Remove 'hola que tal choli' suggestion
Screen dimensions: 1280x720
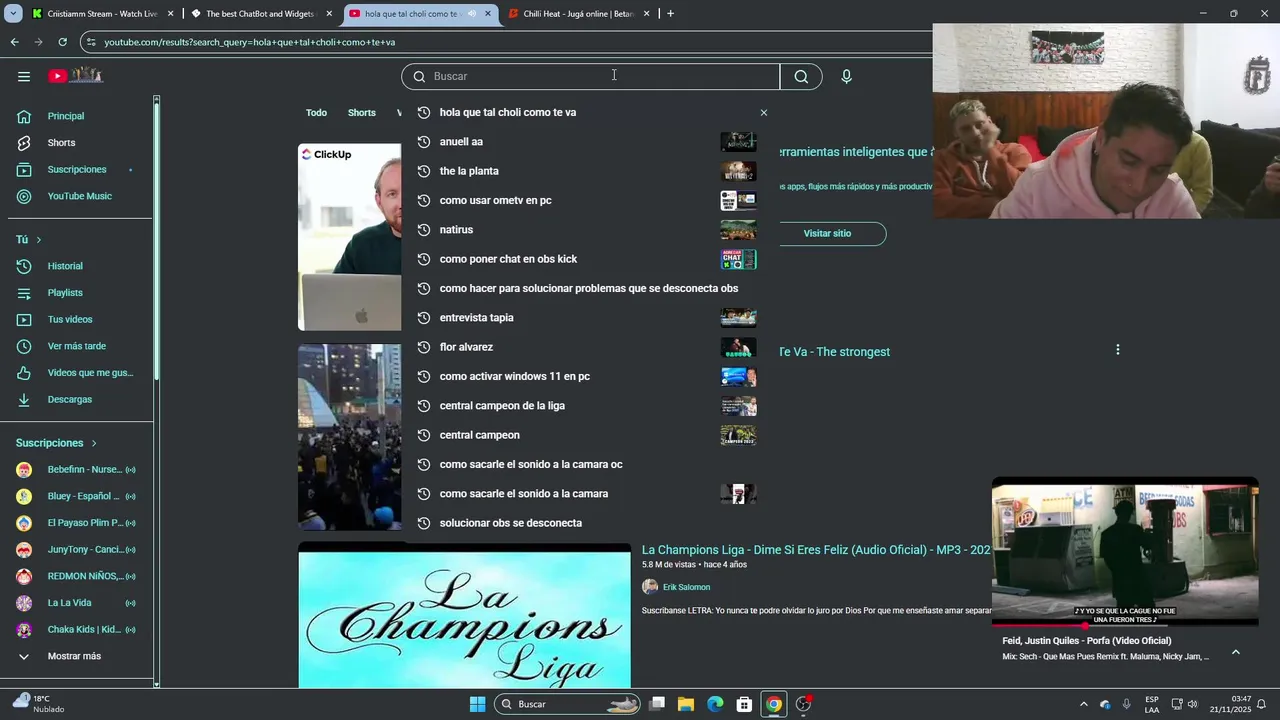click(764, 113)
